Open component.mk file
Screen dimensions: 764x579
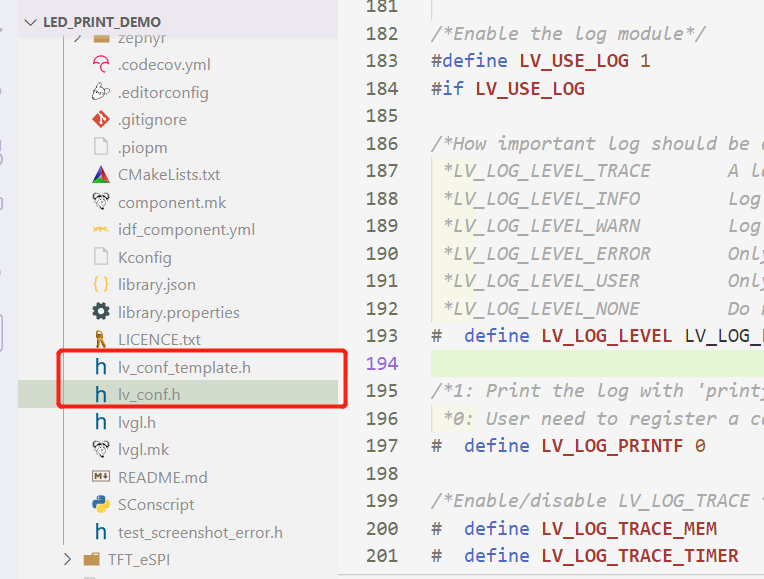(172, 202)
